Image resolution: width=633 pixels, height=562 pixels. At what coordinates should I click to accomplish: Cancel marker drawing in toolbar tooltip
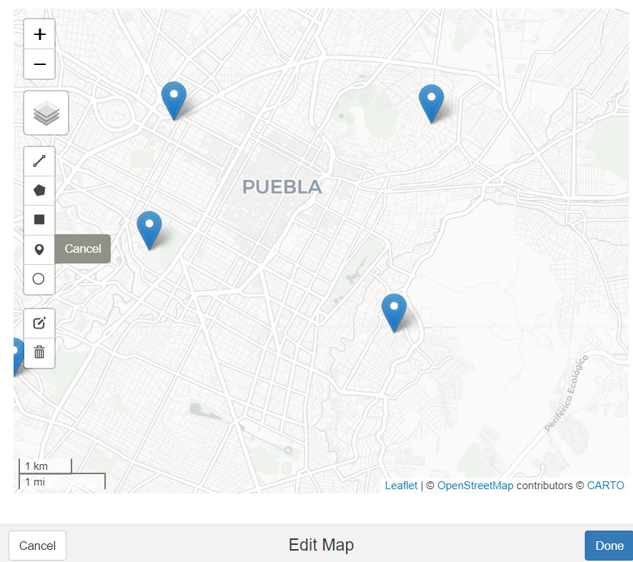coord(82,249)
